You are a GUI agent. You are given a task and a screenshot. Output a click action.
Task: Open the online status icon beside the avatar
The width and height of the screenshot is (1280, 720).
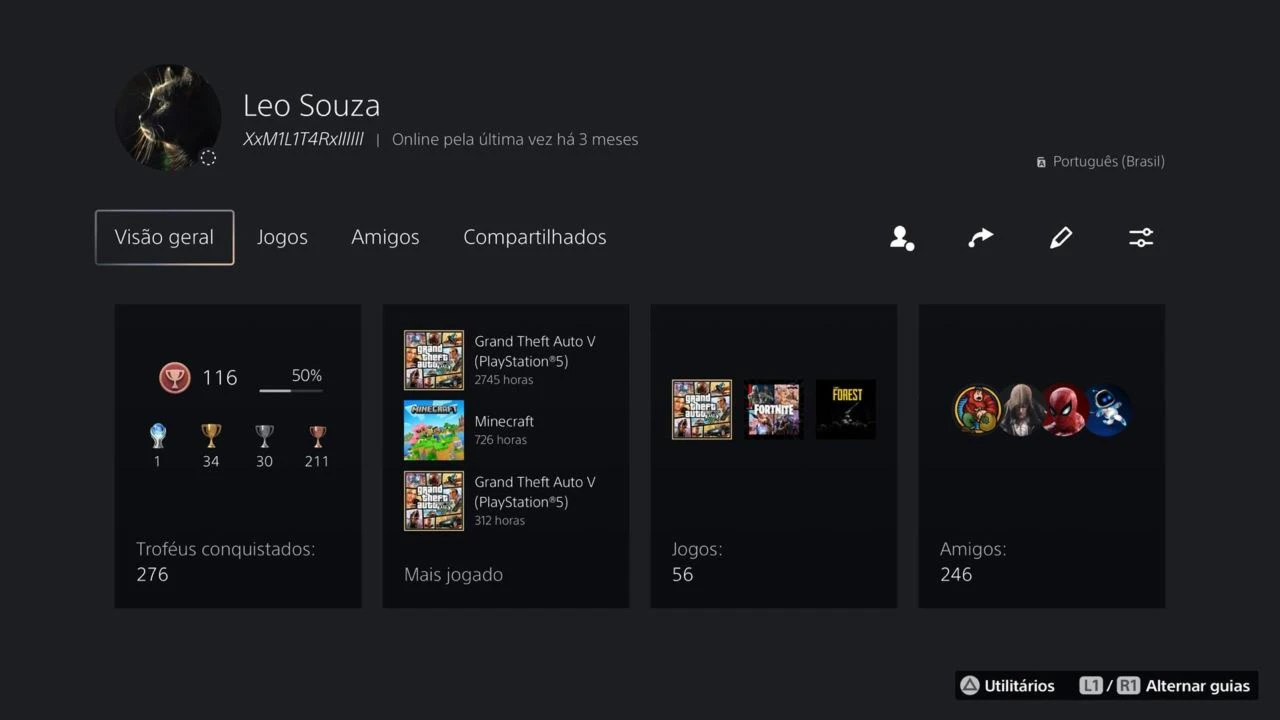(208, 157)
